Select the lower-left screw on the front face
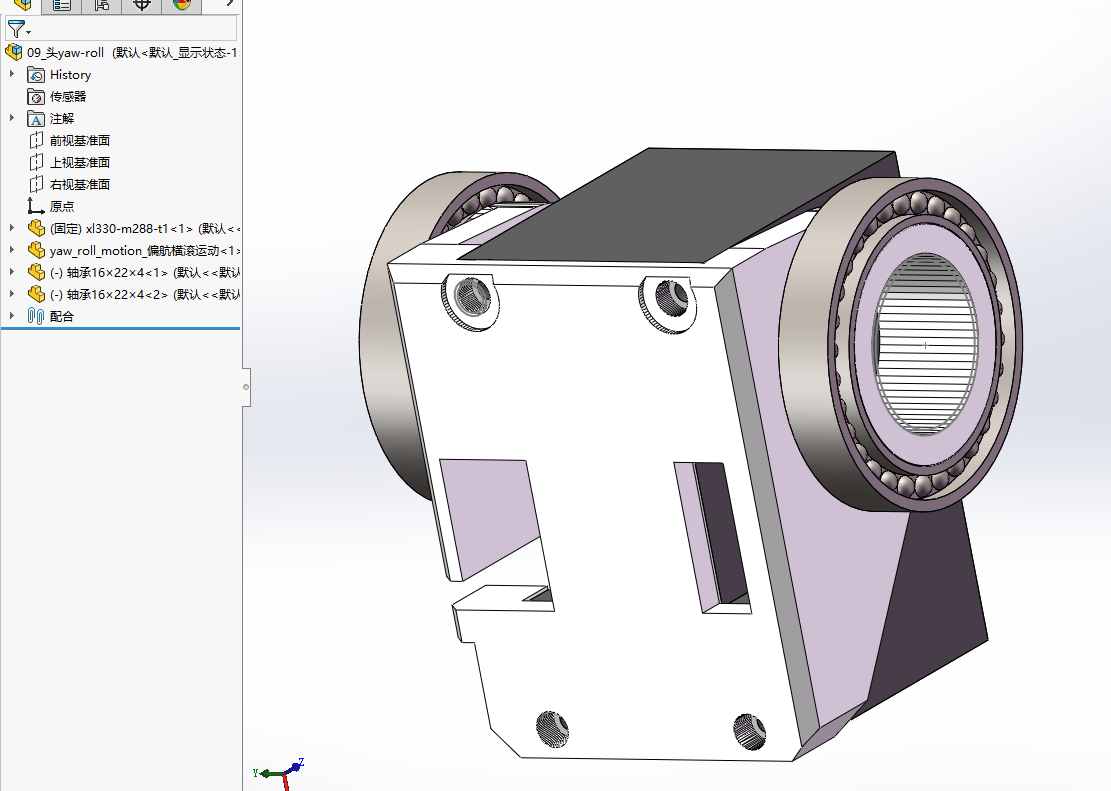Viewport: 1111px width, 791px height. tap(552, 729)
